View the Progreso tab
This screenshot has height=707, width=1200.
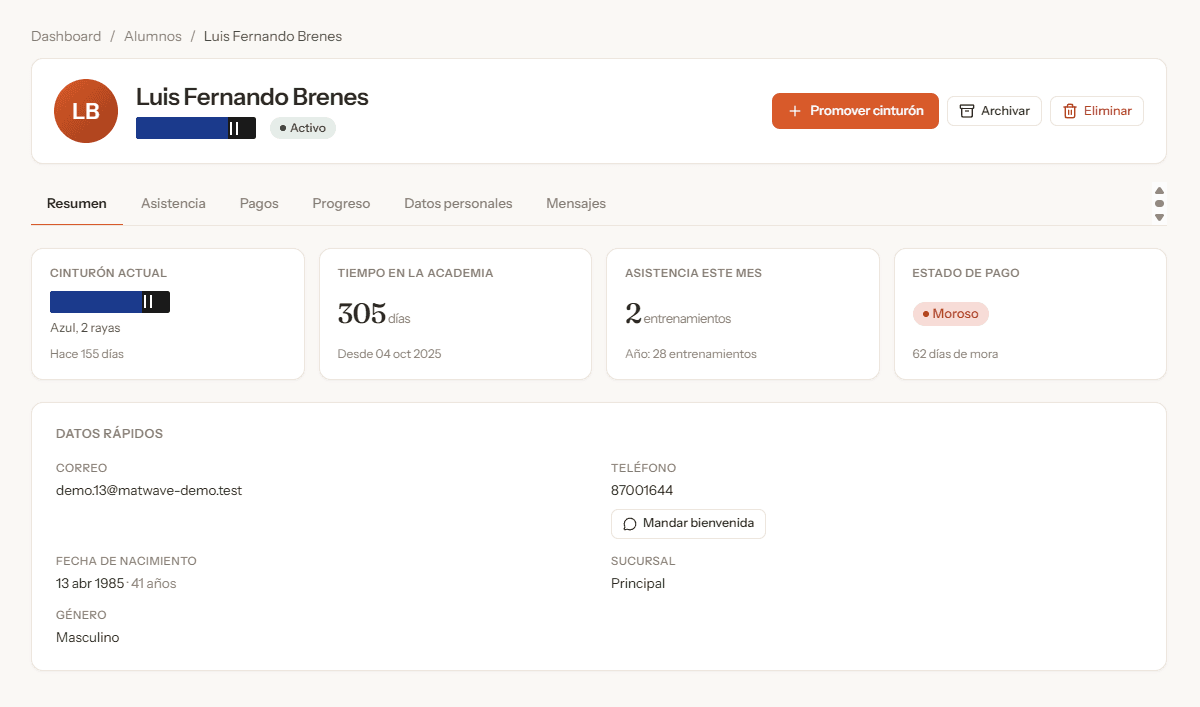tap(341, 203)
